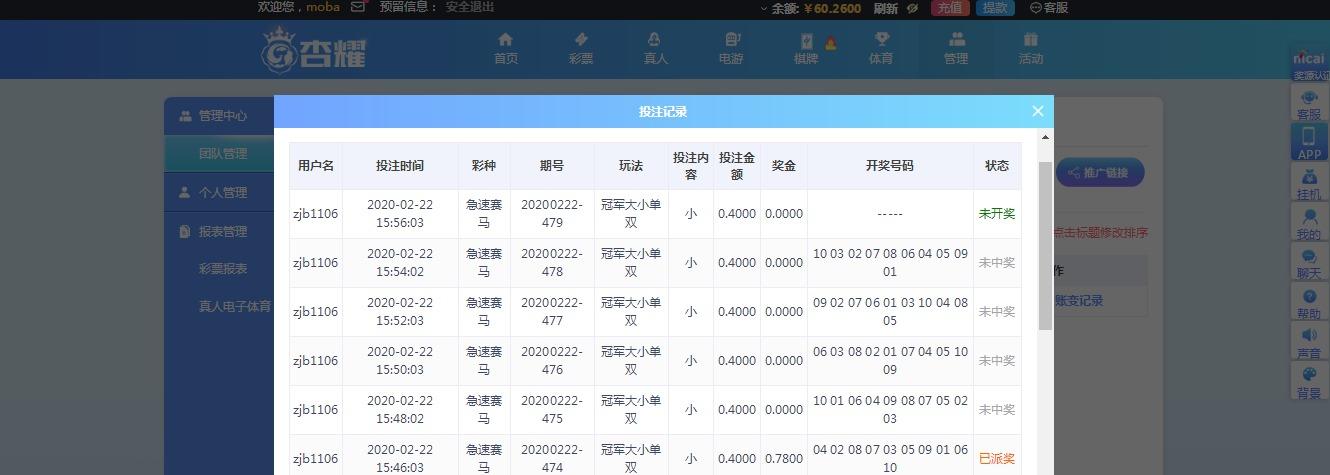Click the 奖金 column header
The image size is (1330, 475).
click(784, 166)
